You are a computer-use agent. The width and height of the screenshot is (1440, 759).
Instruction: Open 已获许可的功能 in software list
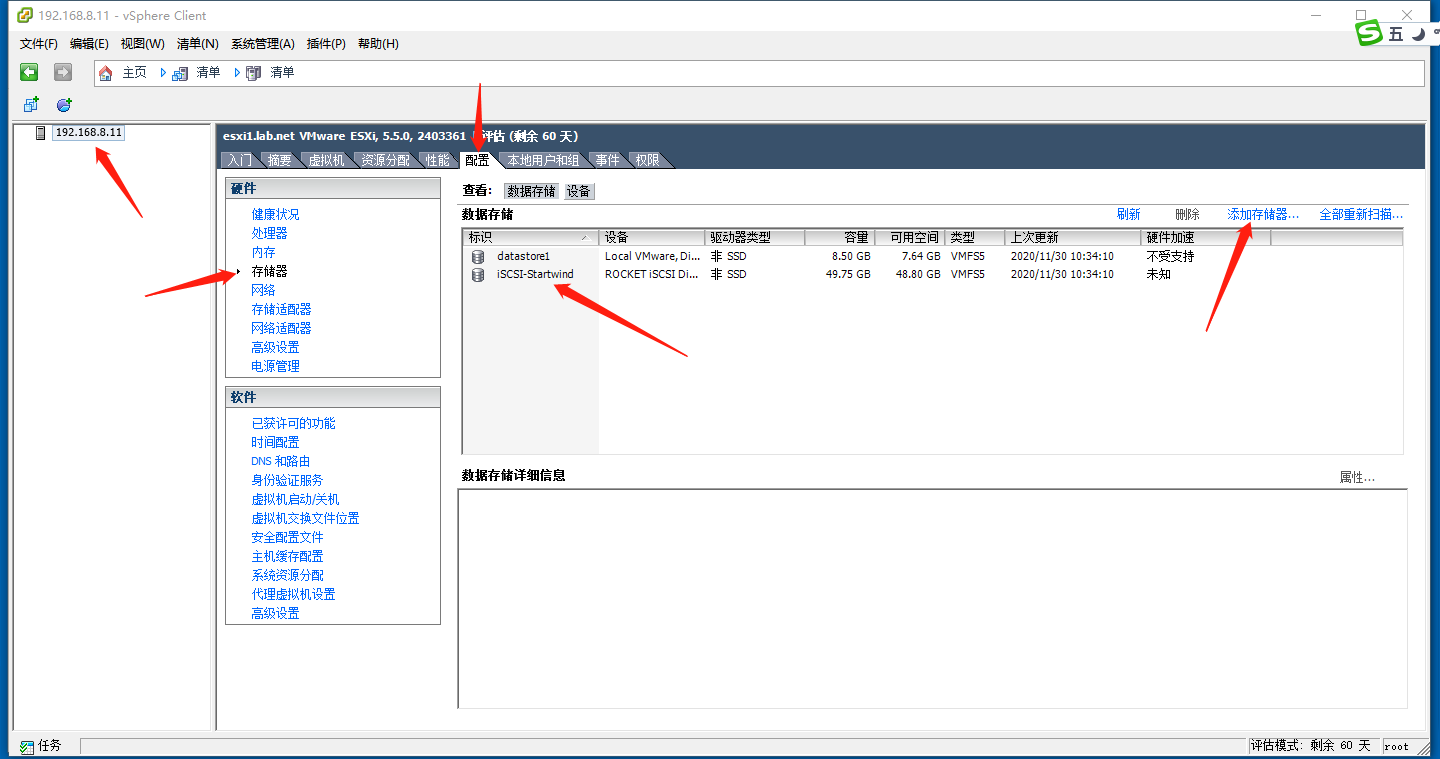(293, 423)
